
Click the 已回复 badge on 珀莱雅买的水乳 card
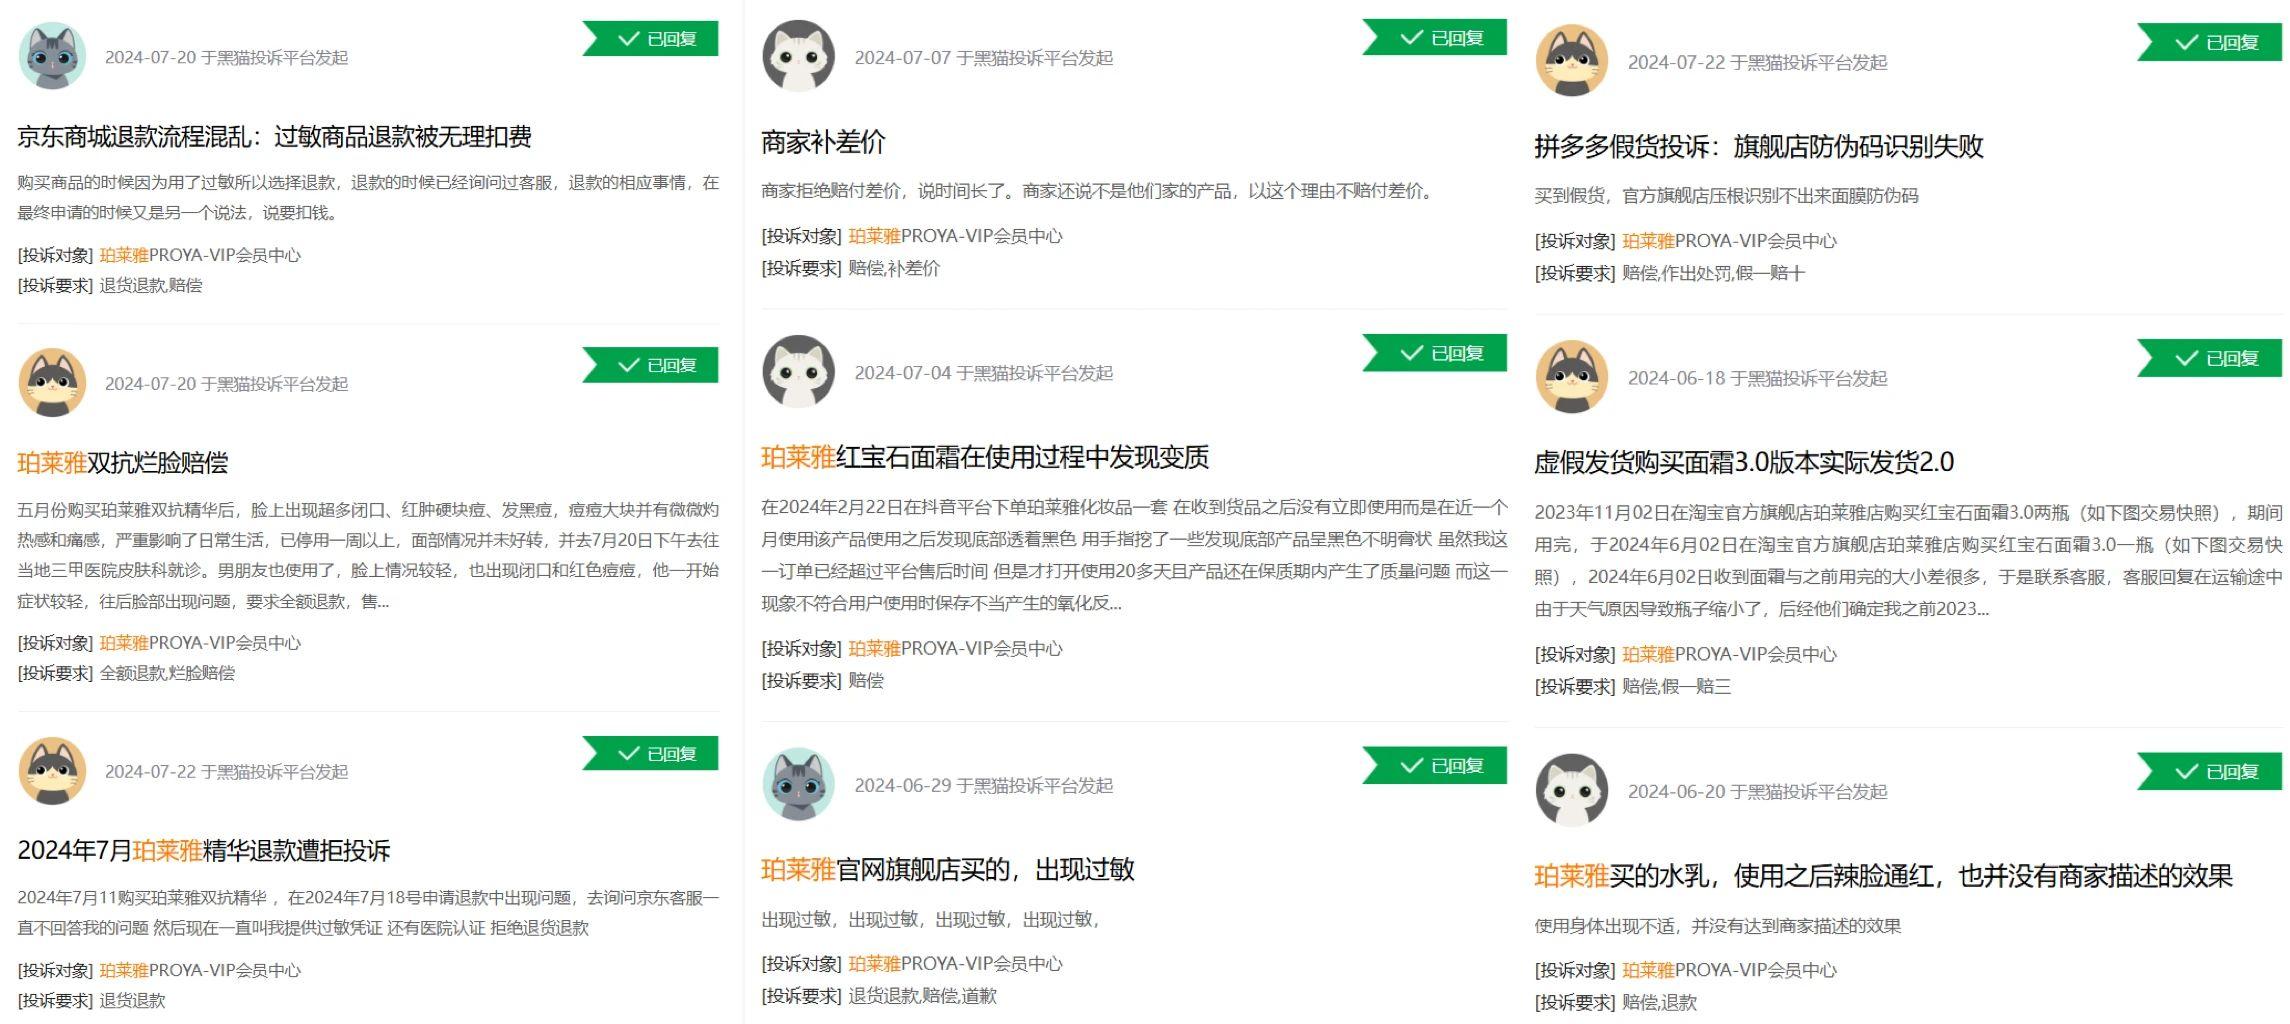[x=2210, y=772]
